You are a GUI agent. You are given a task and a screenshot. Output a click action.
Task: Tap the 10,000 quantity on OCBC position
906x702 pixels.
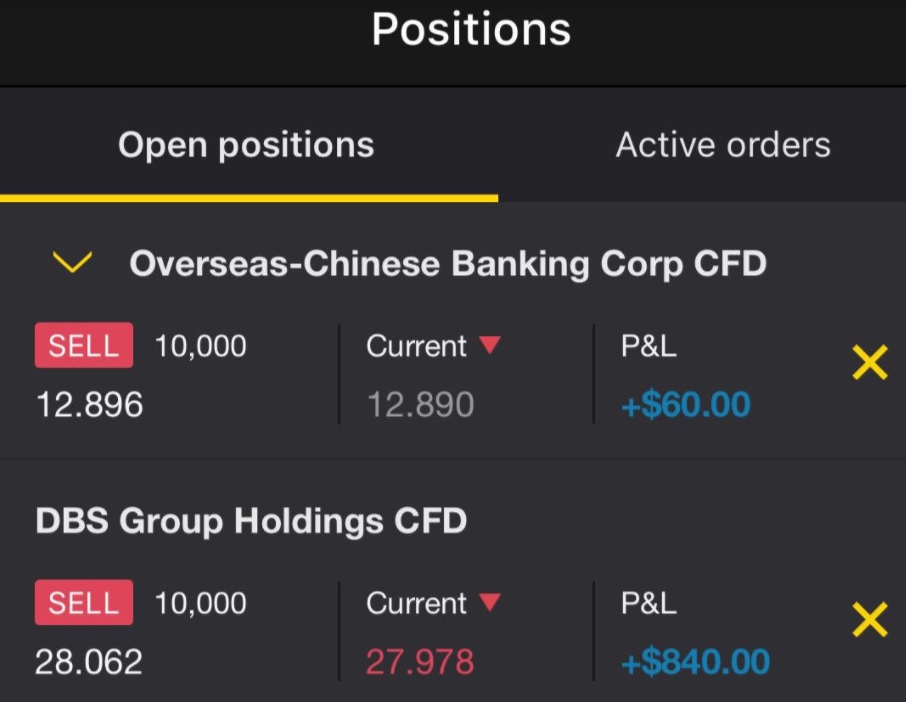(200, 346)
